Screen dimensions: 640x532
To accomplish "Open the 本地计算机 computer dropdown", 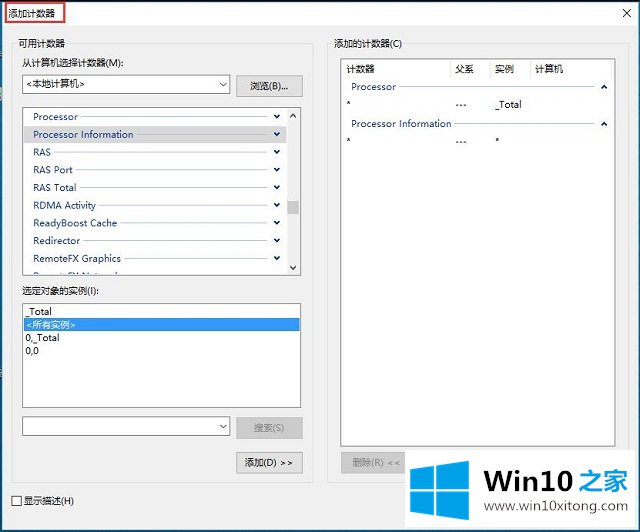I will (x=223, y=85).
